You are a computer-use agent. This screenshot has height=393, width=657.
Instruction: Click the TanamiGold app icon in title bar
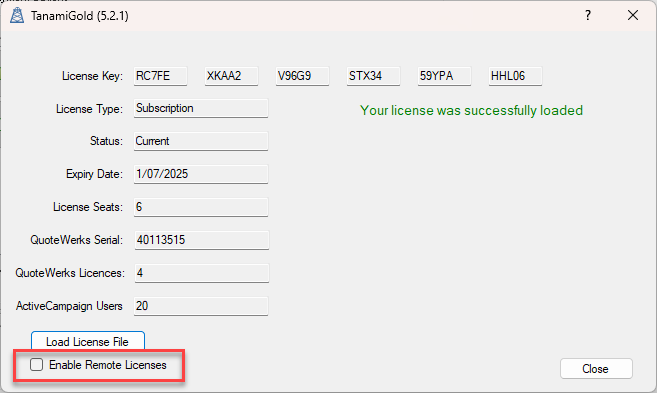tap(17, 16)
